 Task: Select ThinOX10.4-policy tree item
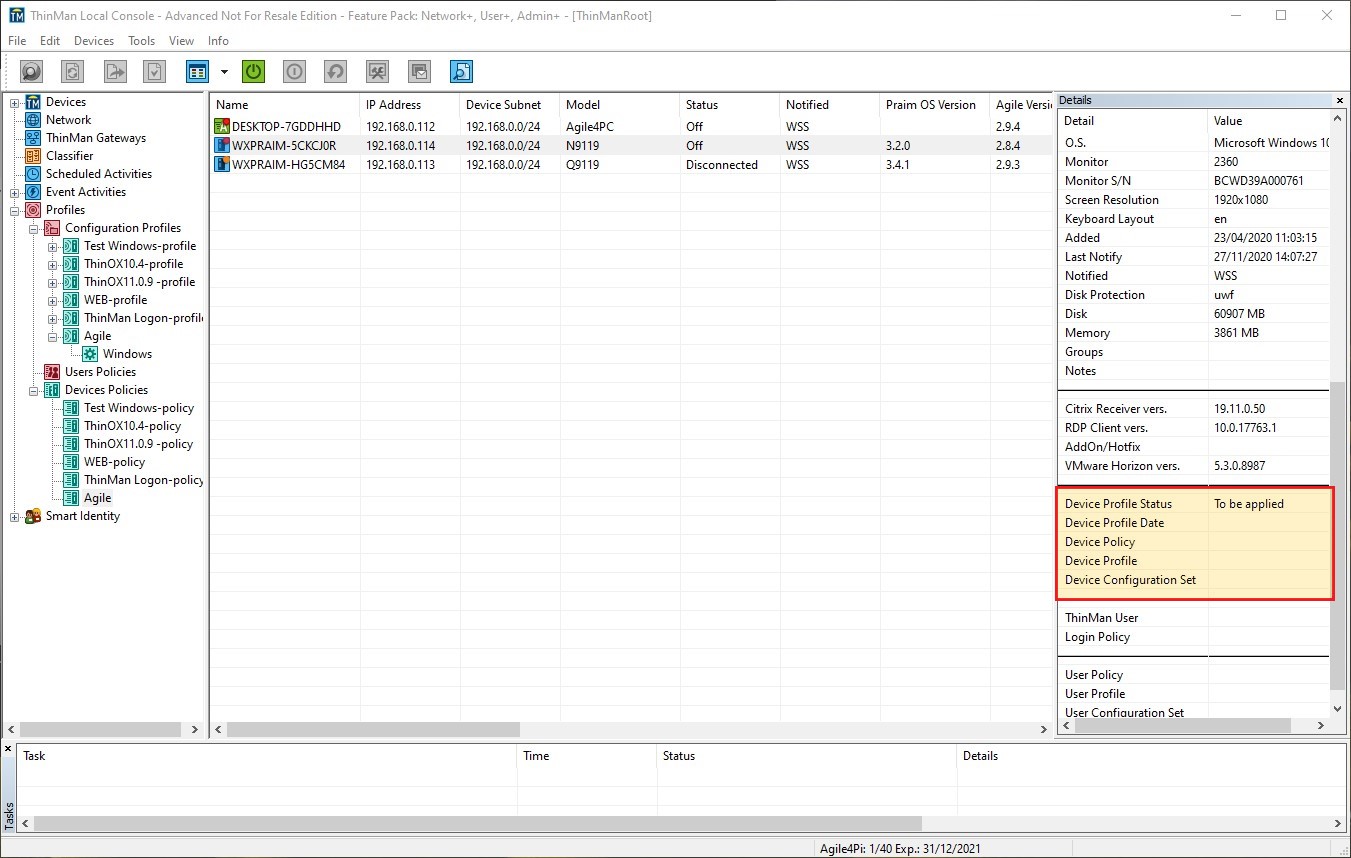[132, 426]
